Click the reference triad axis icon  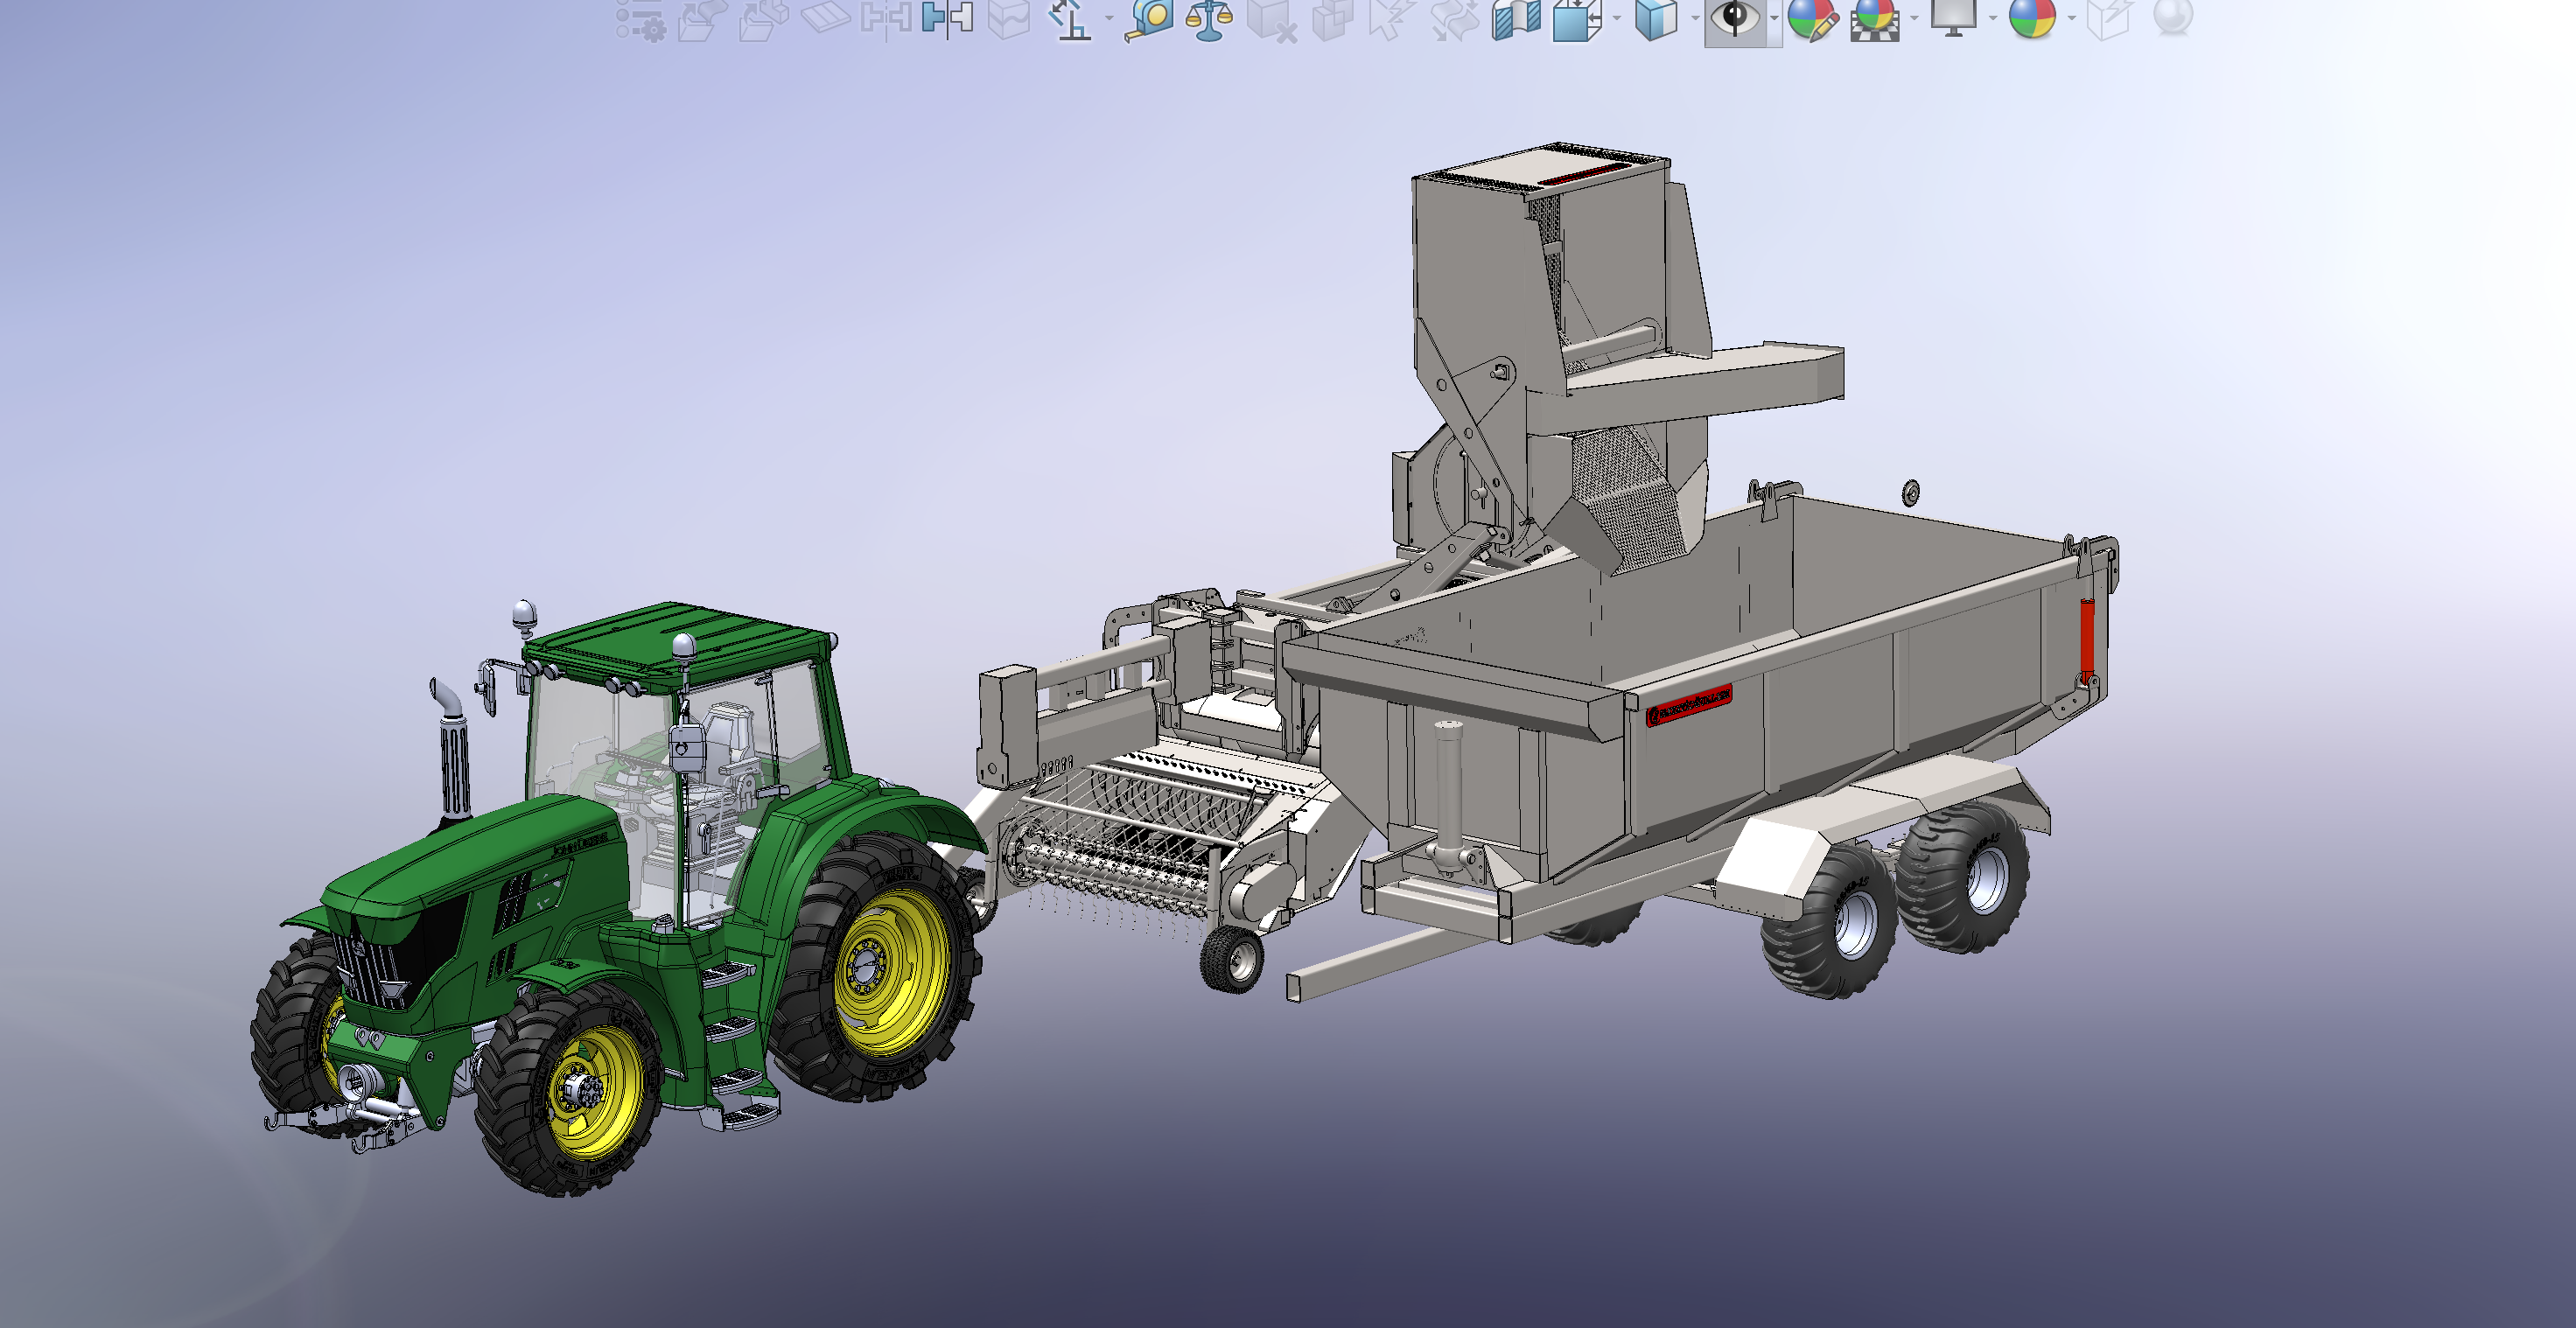(x=1070, y=20)
